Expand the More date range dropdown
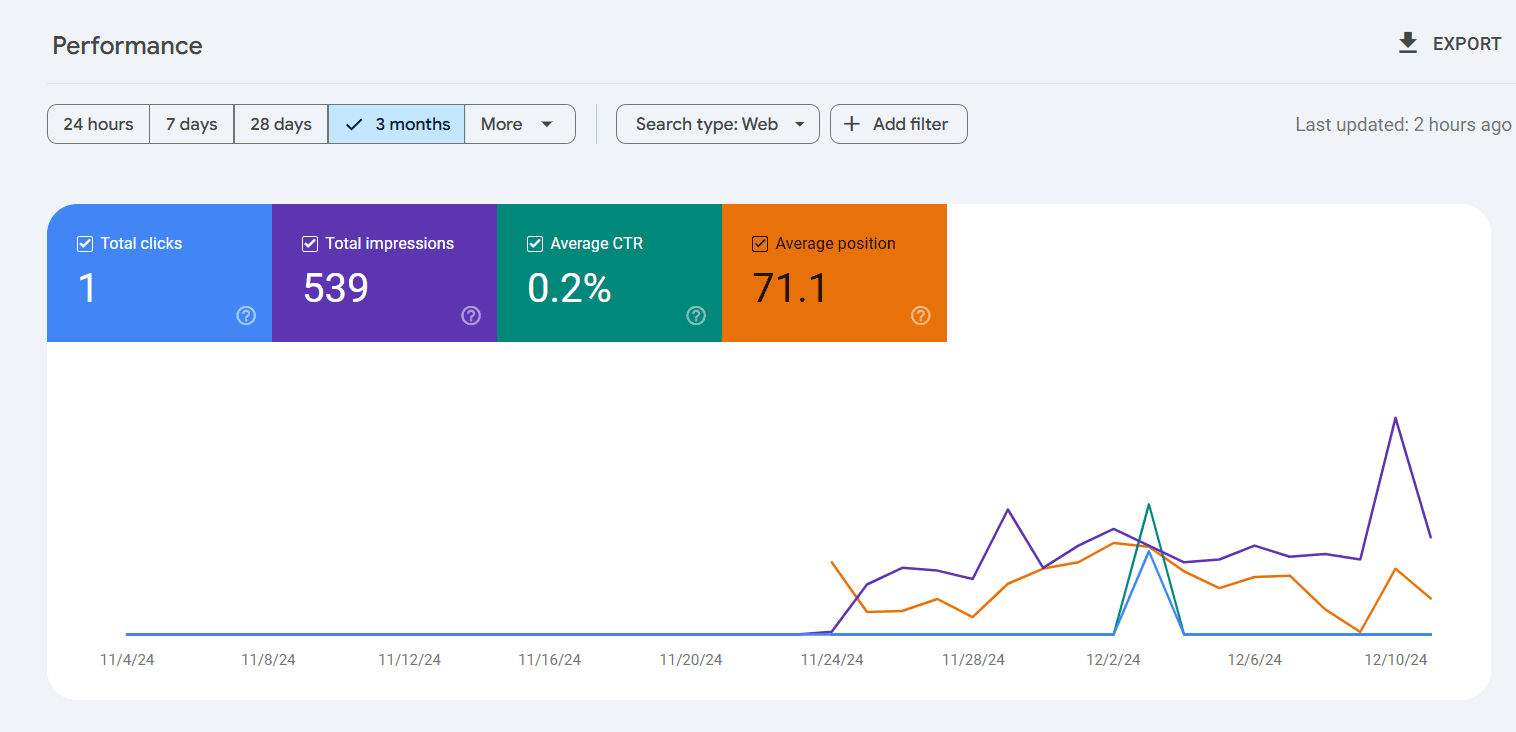Image resolution: width=1516 pixels, height=732 pixels. coord(517,124)
